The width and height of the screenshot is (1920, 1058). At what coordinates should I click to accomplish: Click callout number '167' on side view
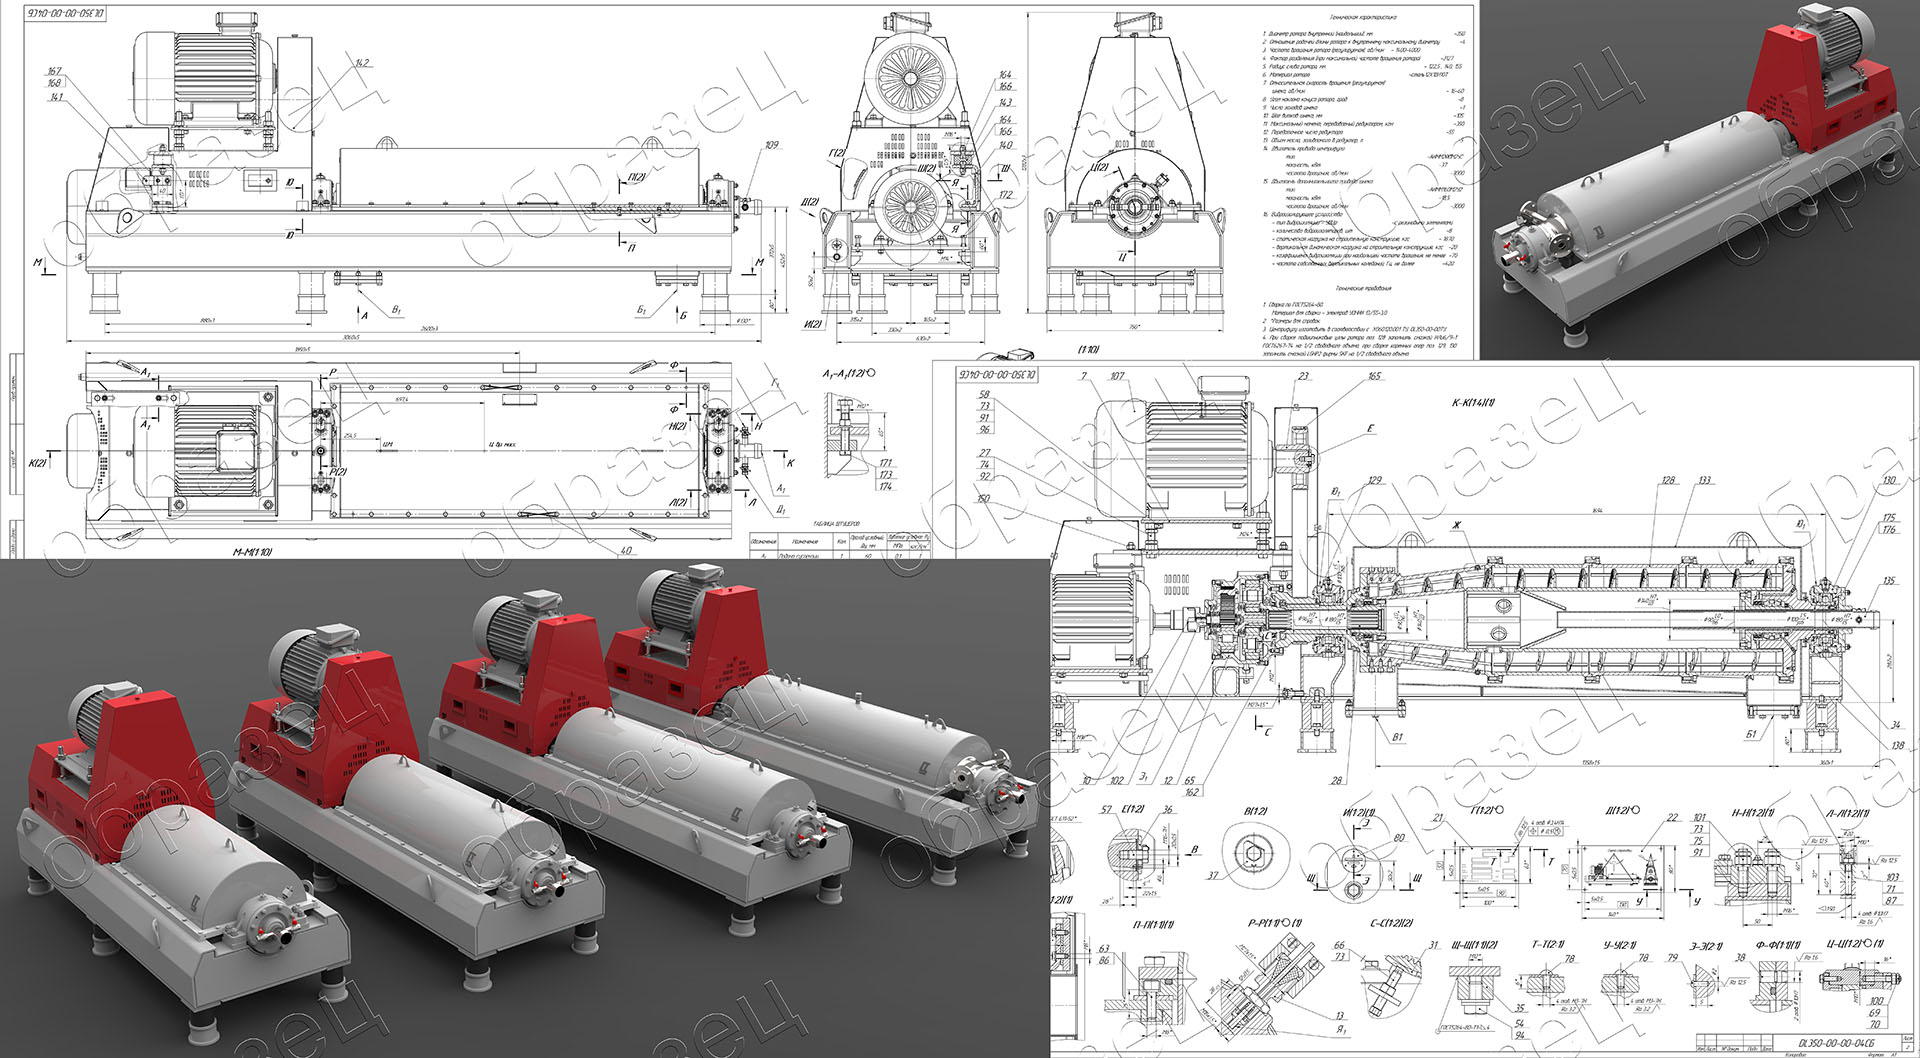tap(55, 71)
